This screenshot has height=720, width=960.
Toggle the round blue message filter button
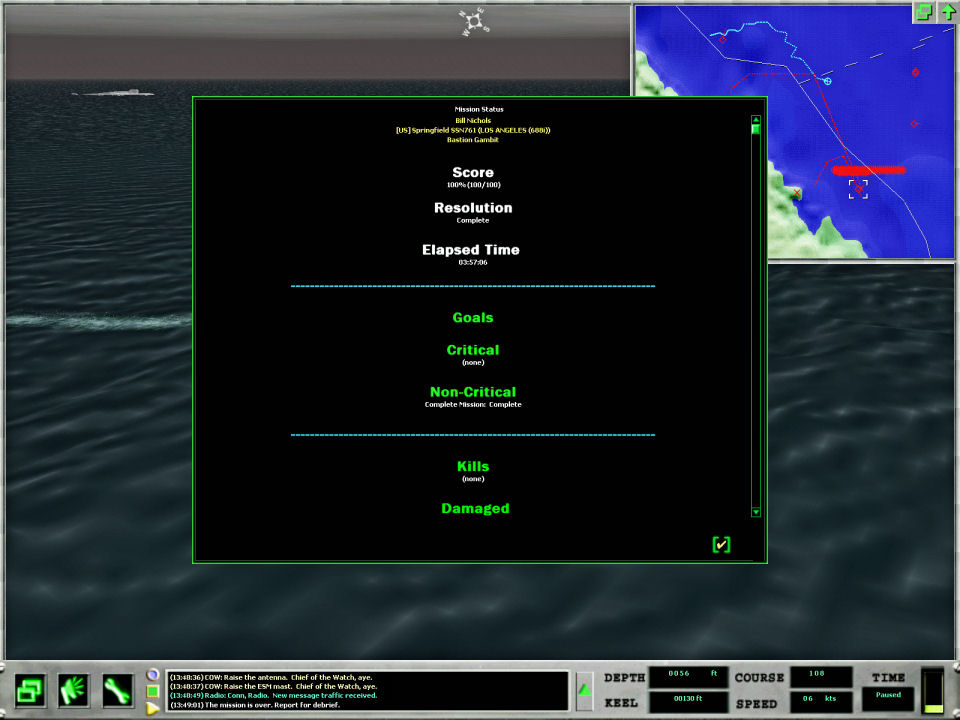153,674
